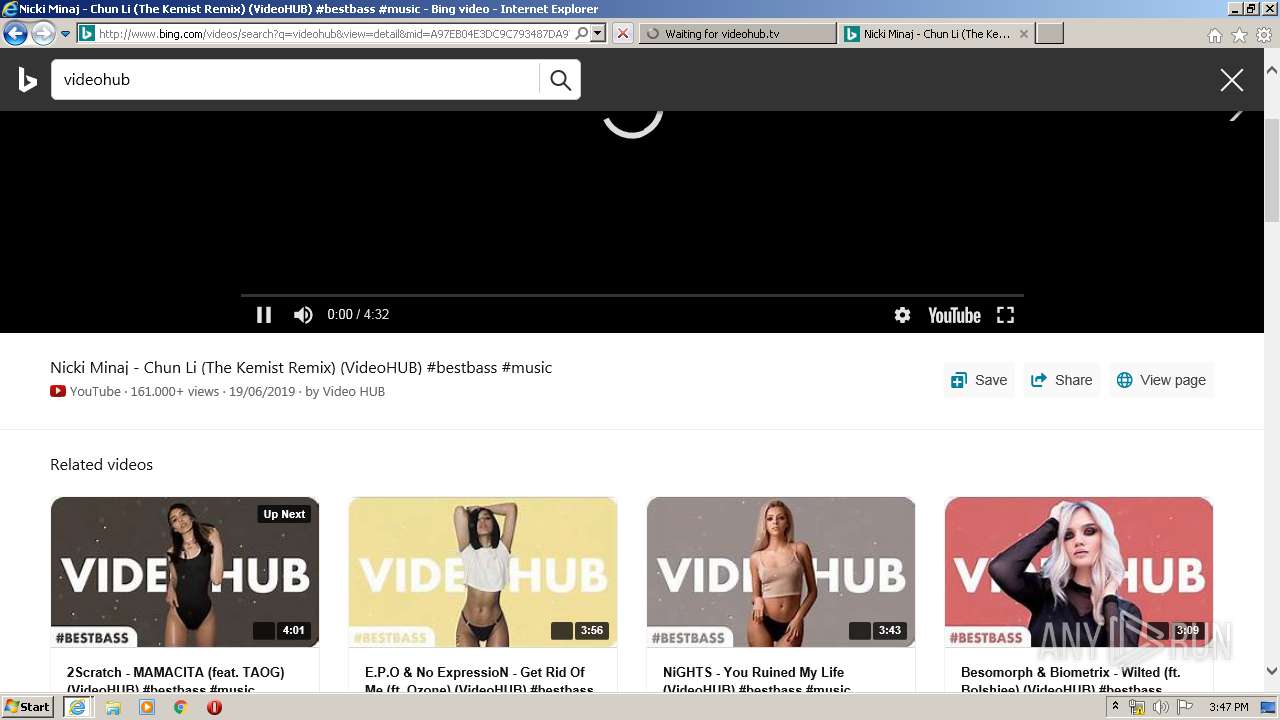Click the Bing logo icon in header

(28, 80)
